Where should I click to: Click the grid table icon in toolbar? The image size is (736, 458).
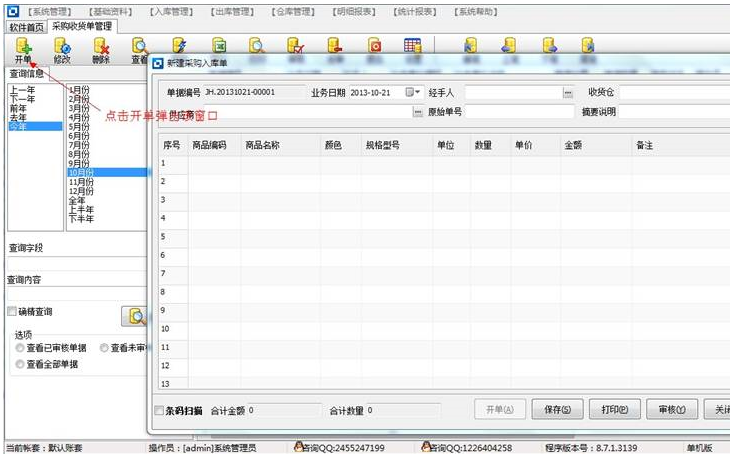[411, 45]
